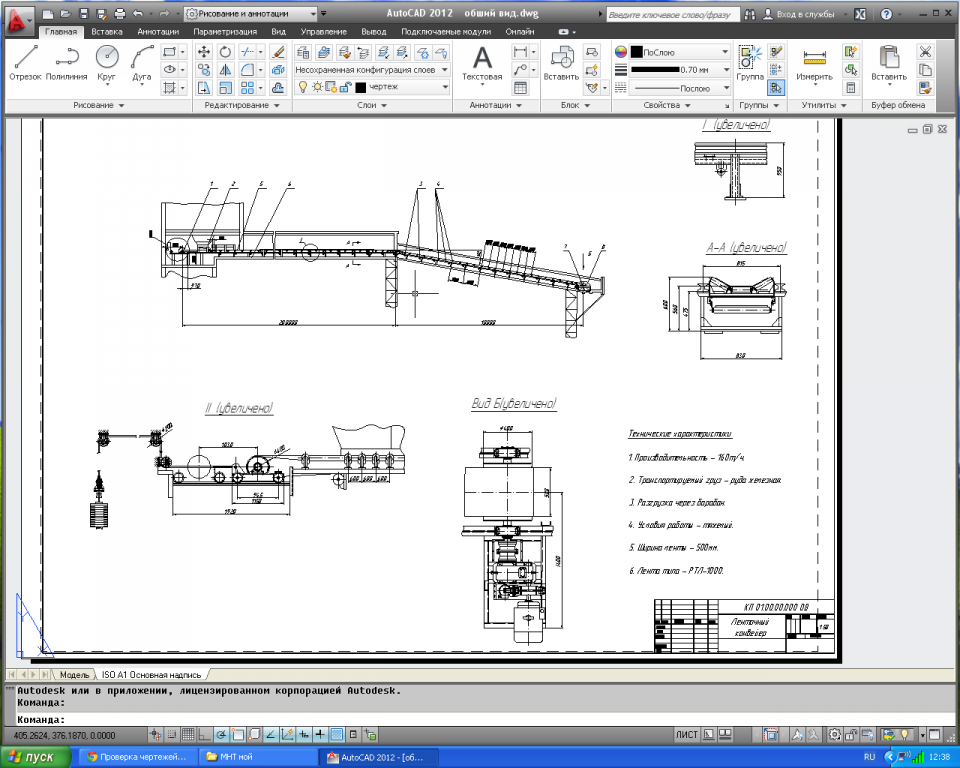
Task: Select the Круг circle tool
Action: point(107,62)
